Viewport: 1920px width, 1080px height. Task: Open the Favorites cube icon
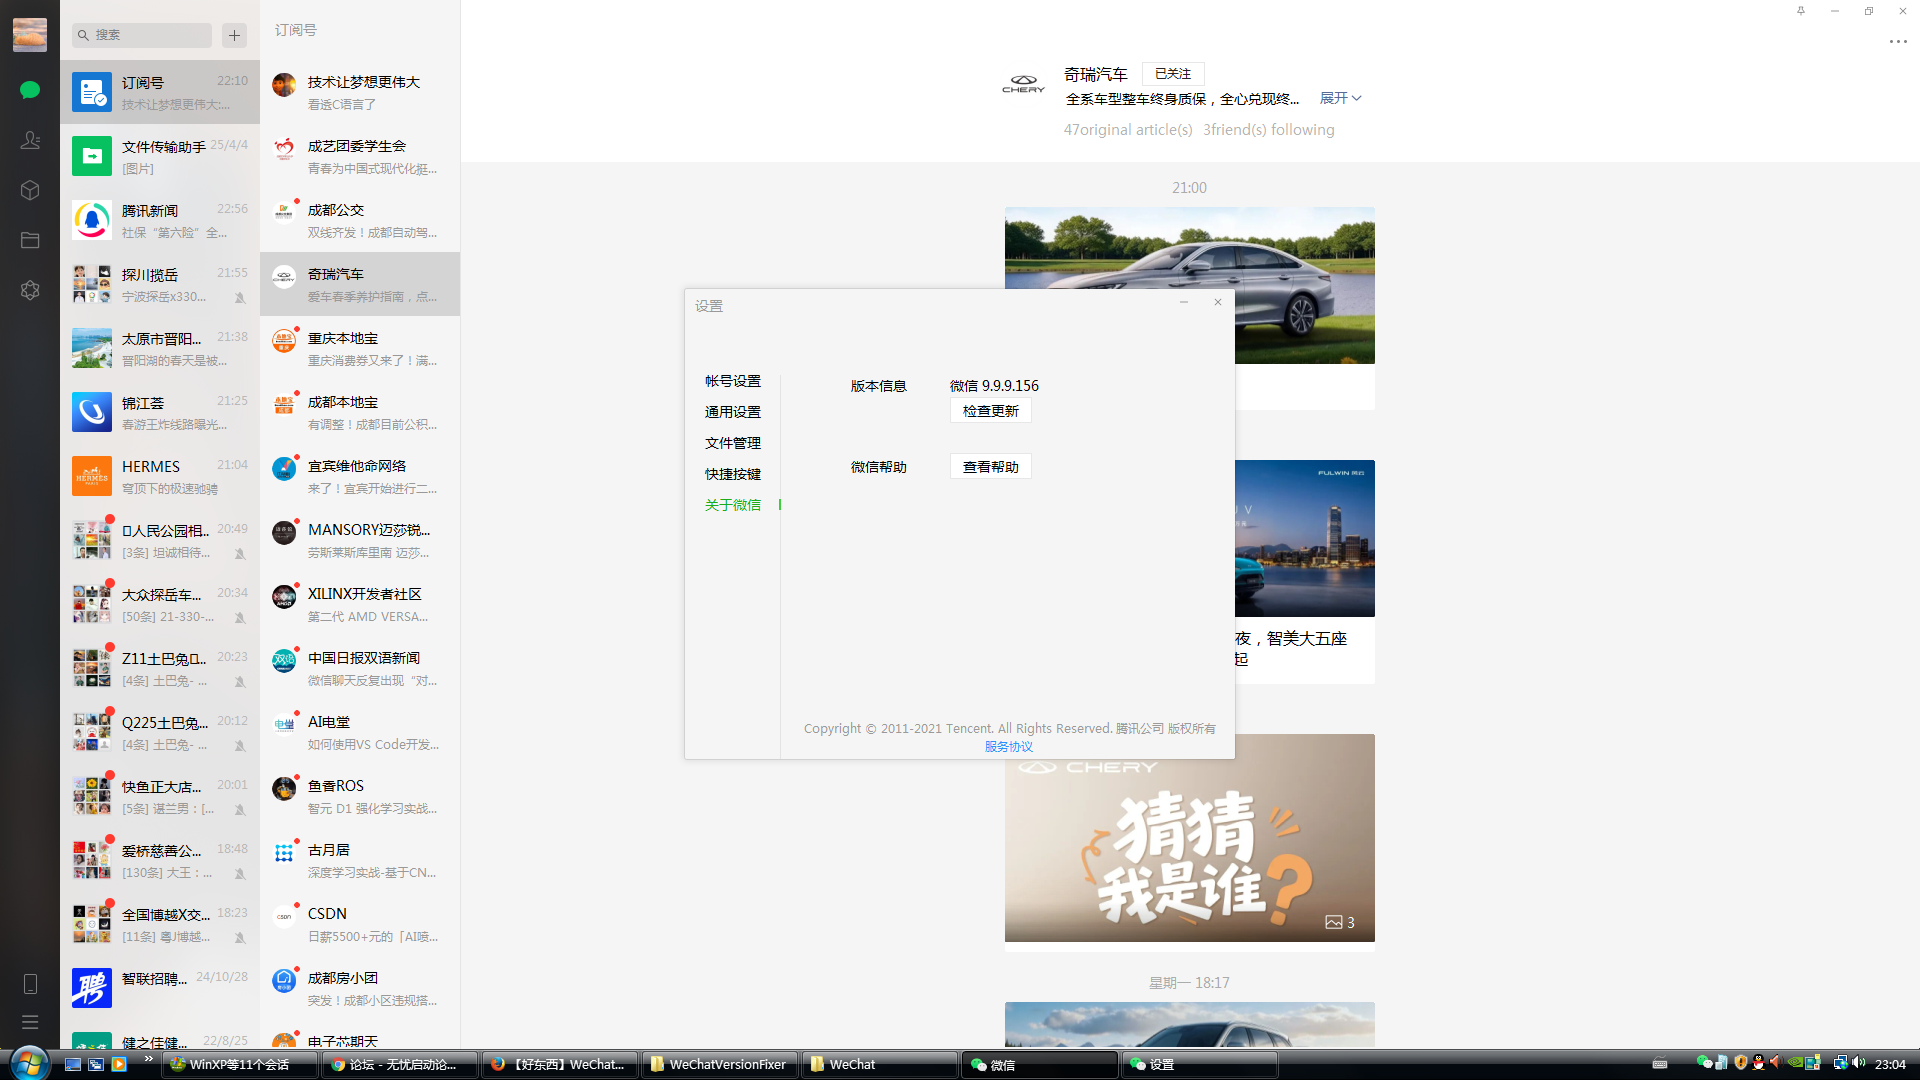(30, 190)
